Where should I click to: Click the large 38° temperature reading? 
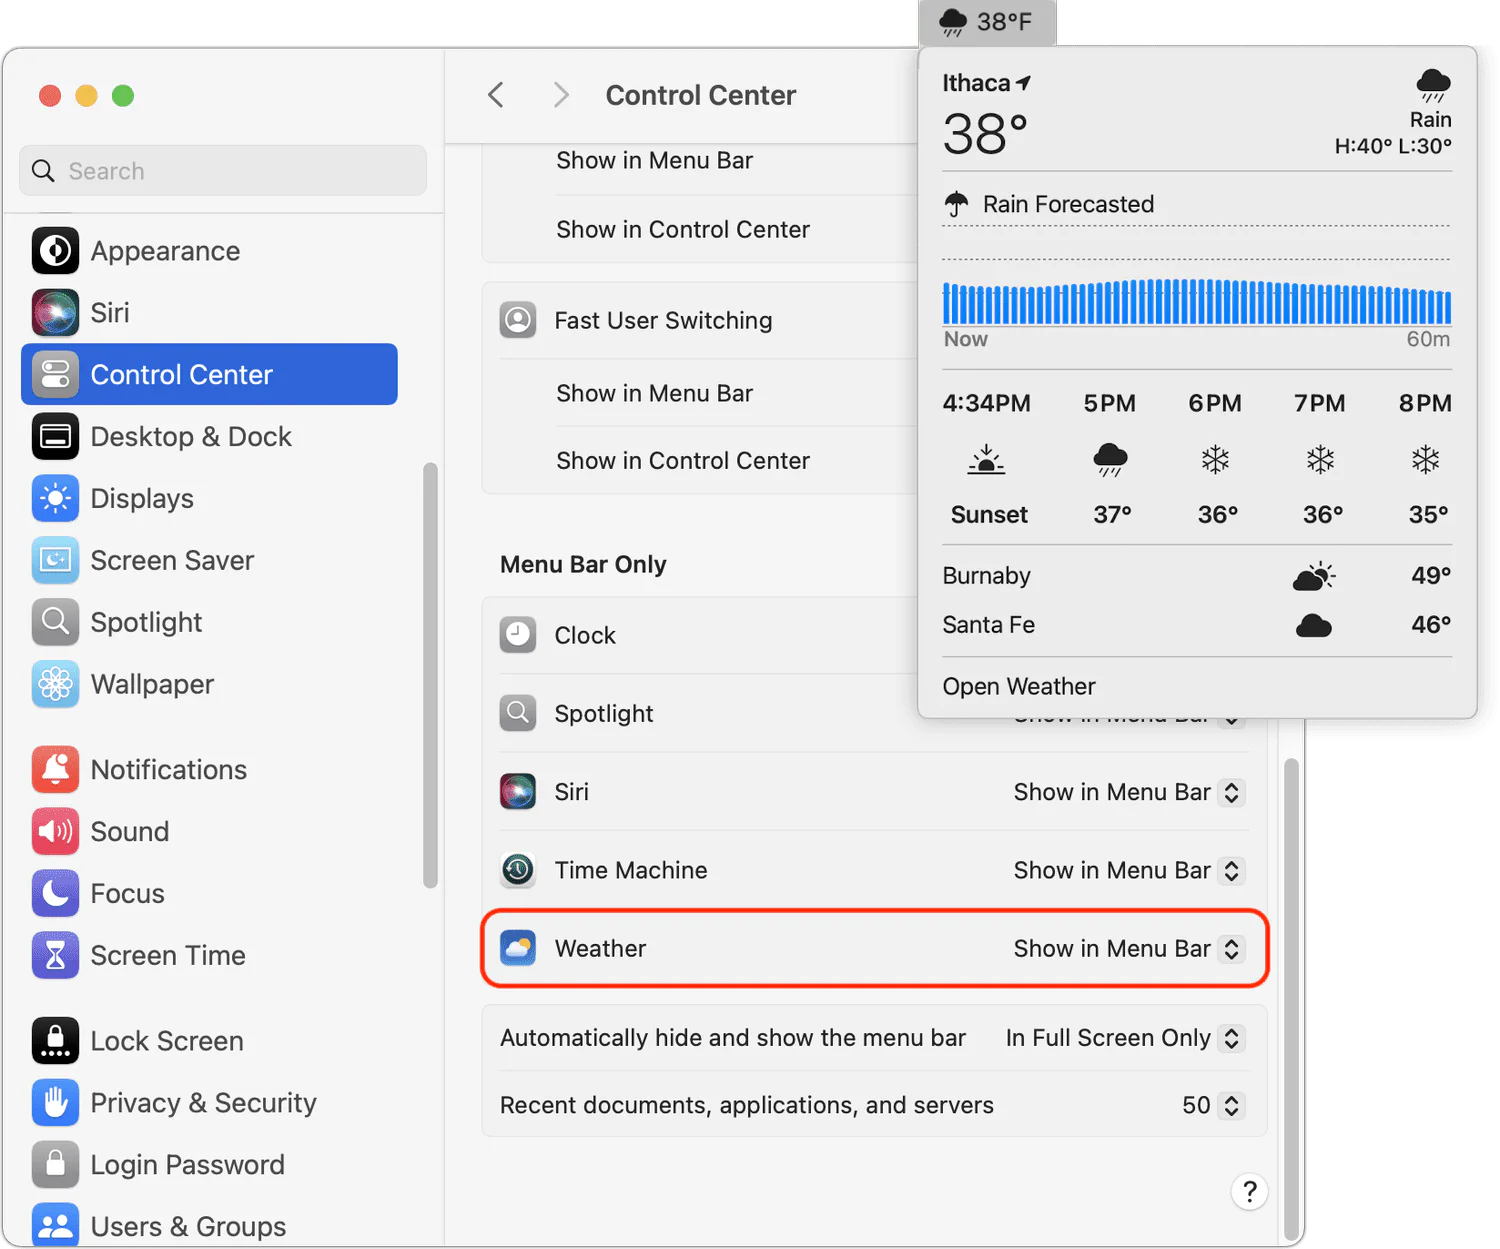[985, 134]
